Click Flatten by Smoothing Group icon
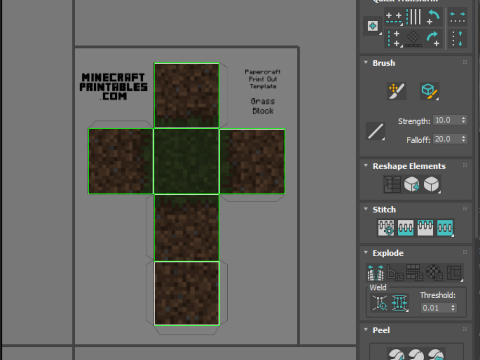Viewport: 480px width, 360px height. pos(415,272)
